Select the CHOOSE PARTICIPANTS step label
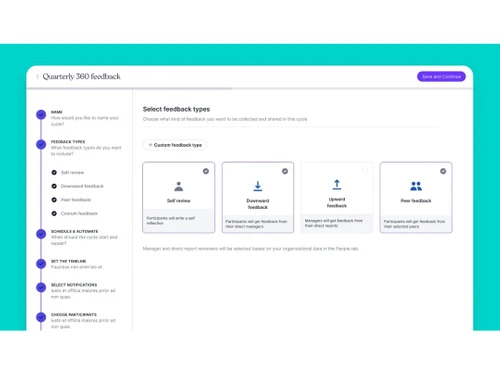The width and height of the screenshot is (500, 375). click(x=74, y=314)
